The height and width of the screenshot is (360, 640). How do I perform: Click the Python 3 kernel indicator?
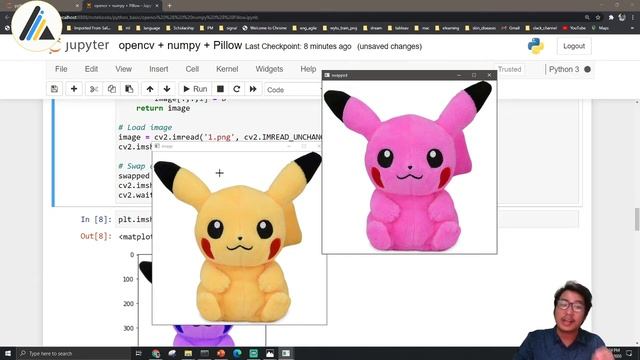pyautogui.click(x=564, y=69)
